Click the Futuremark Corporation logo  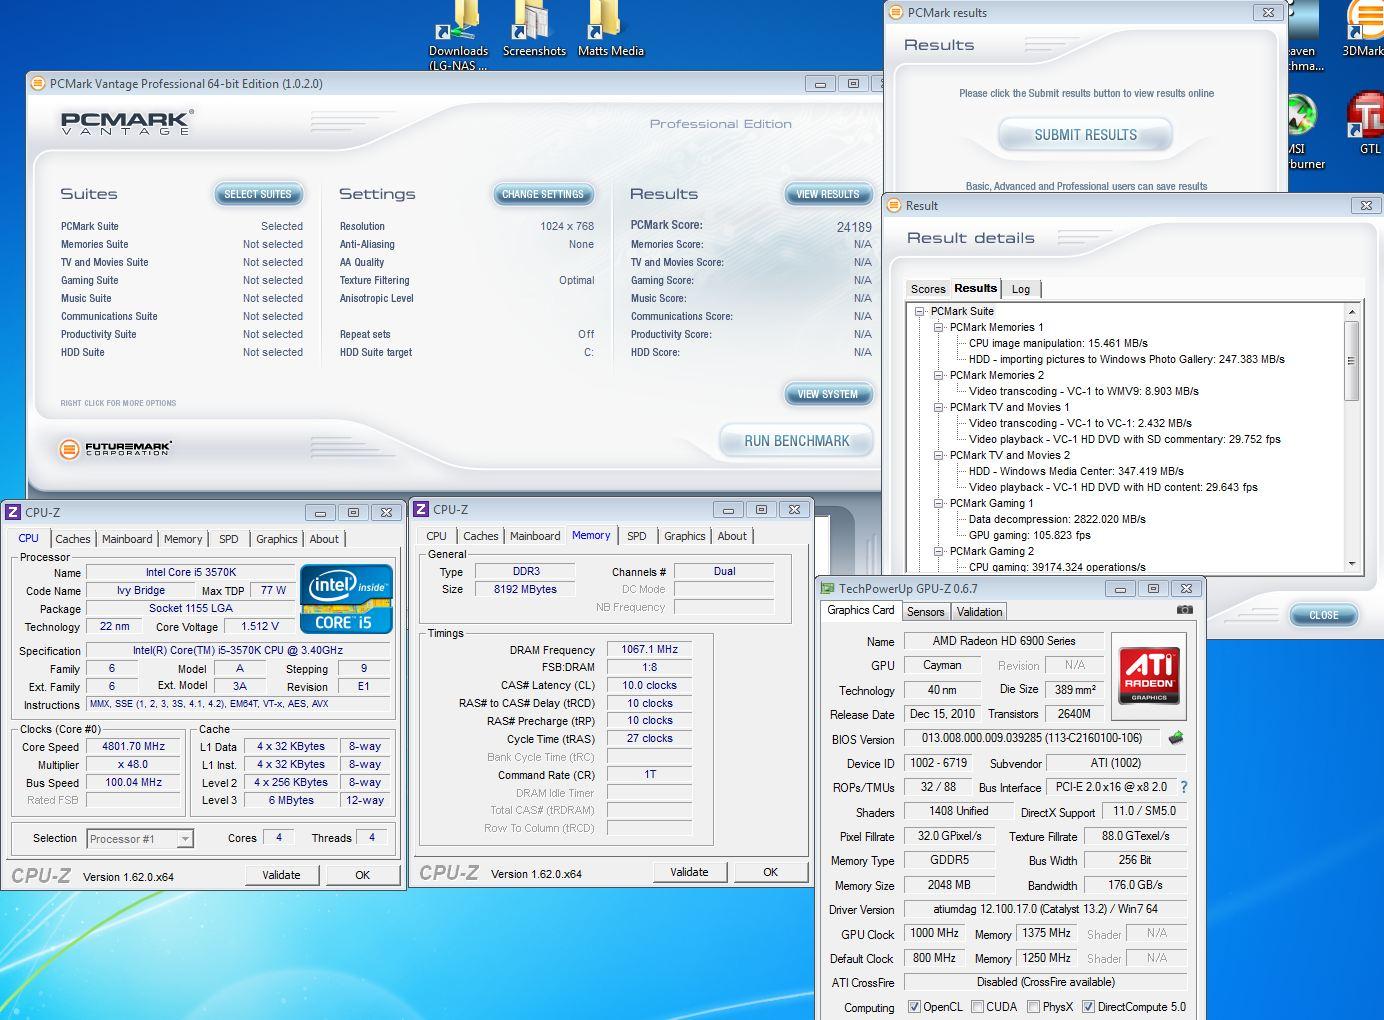(x=115, y=448)
